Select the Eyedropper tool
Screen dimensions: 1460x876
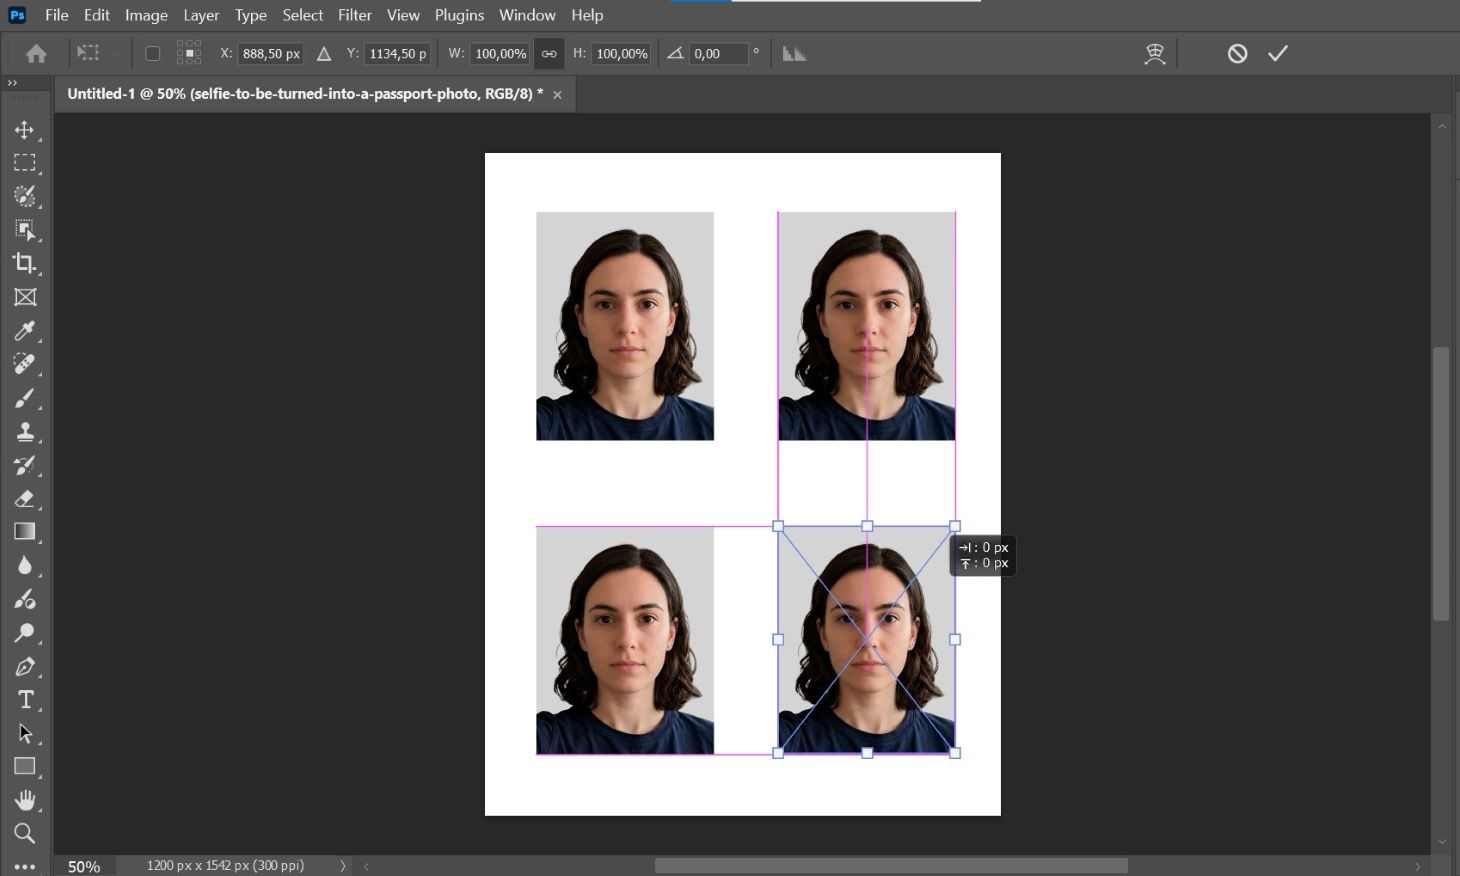click(x=25, y=330)
